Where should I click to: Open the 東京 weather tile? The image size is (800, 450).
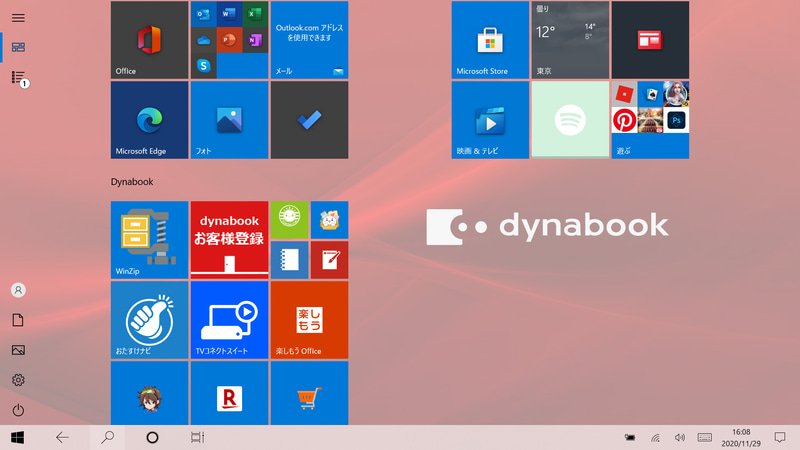[x=570, y=40]
